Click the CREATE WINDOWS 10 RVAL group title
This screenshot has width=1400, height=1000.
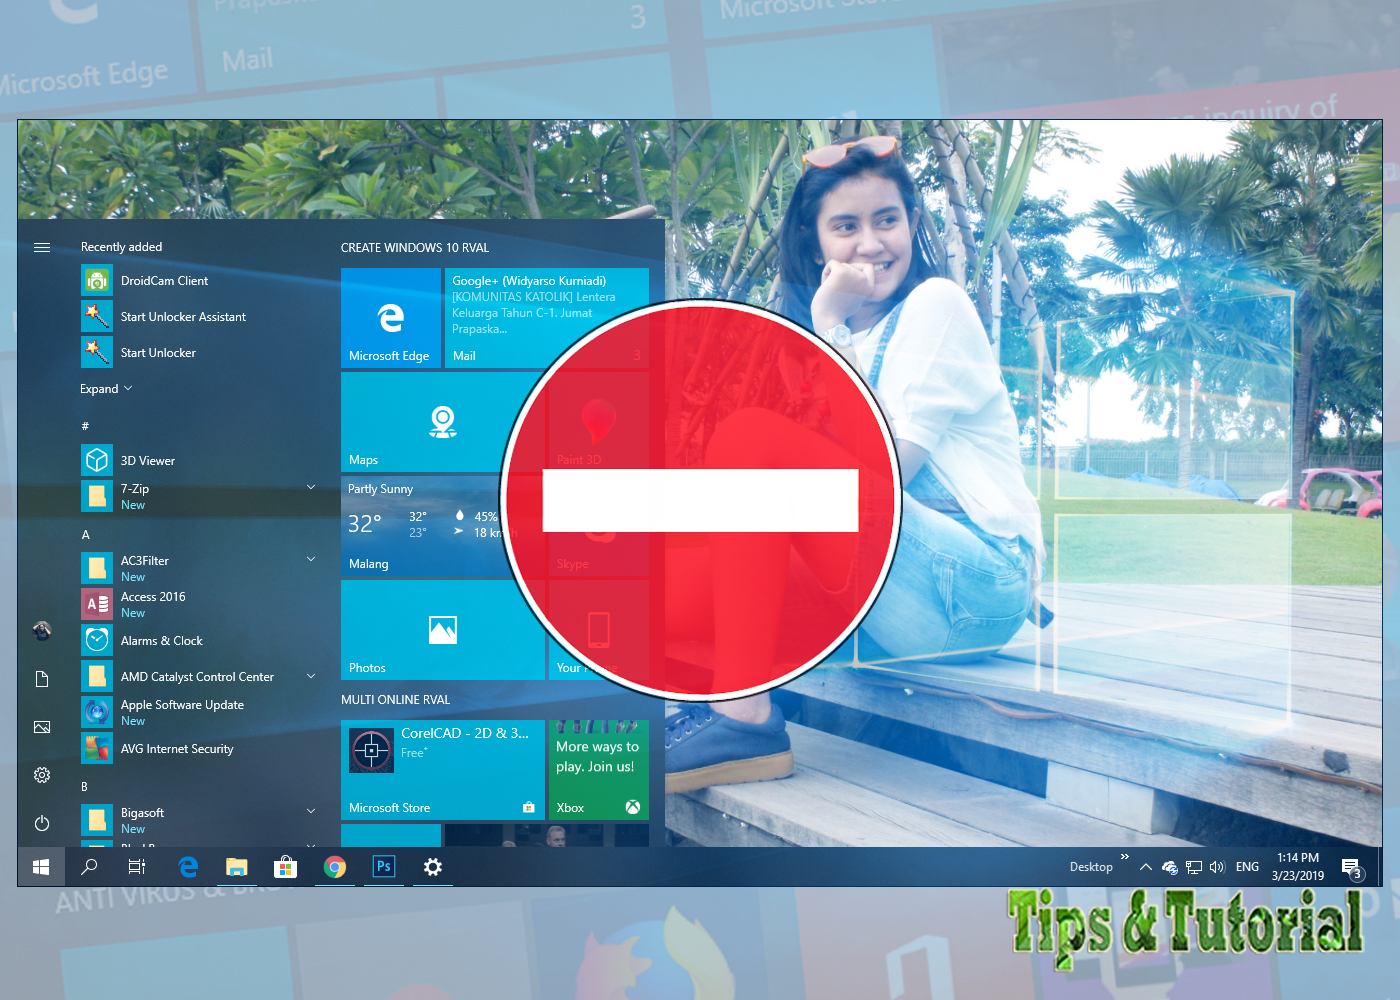415,247
